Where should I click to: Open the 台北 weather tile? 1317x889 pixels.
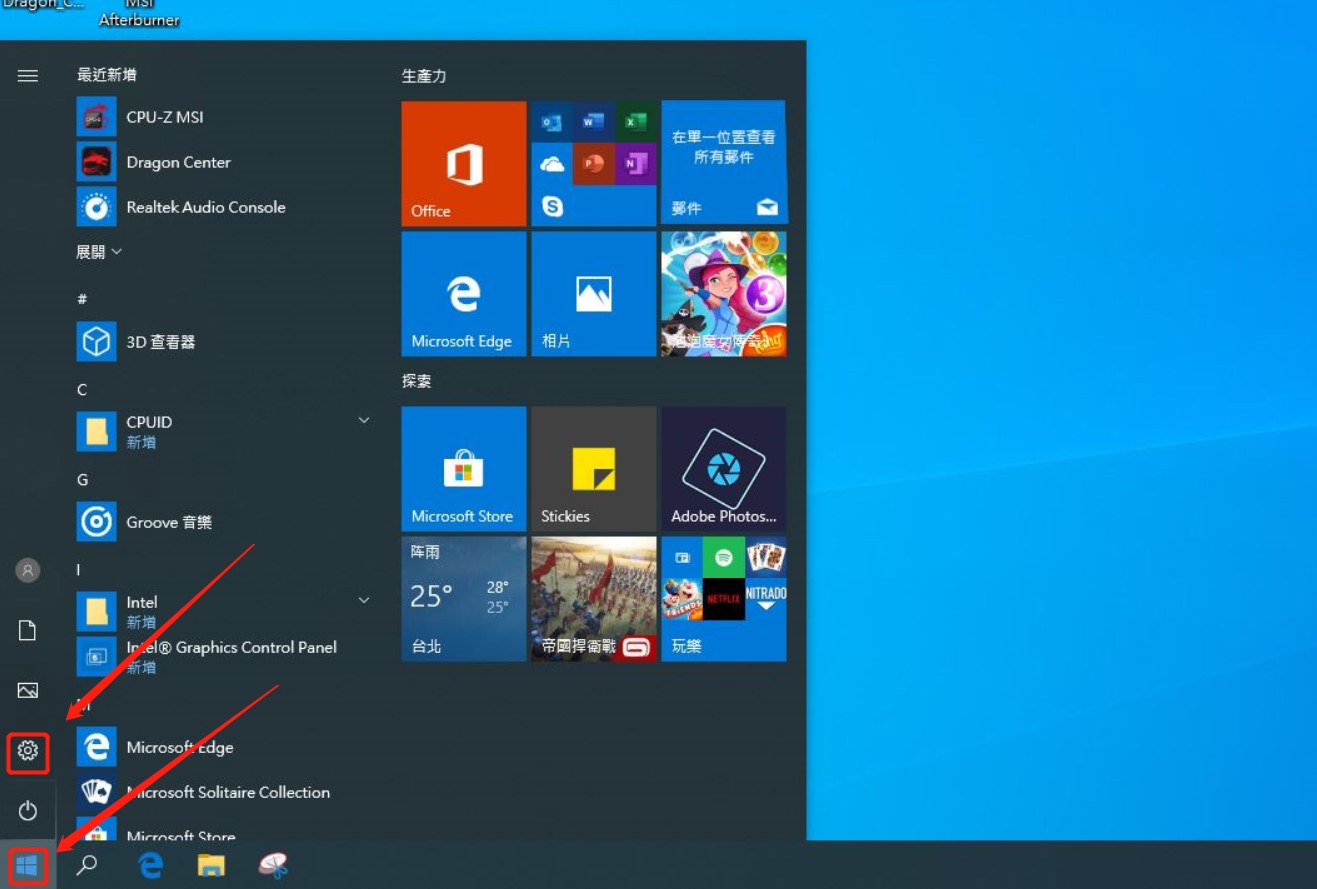pos(464,599)
